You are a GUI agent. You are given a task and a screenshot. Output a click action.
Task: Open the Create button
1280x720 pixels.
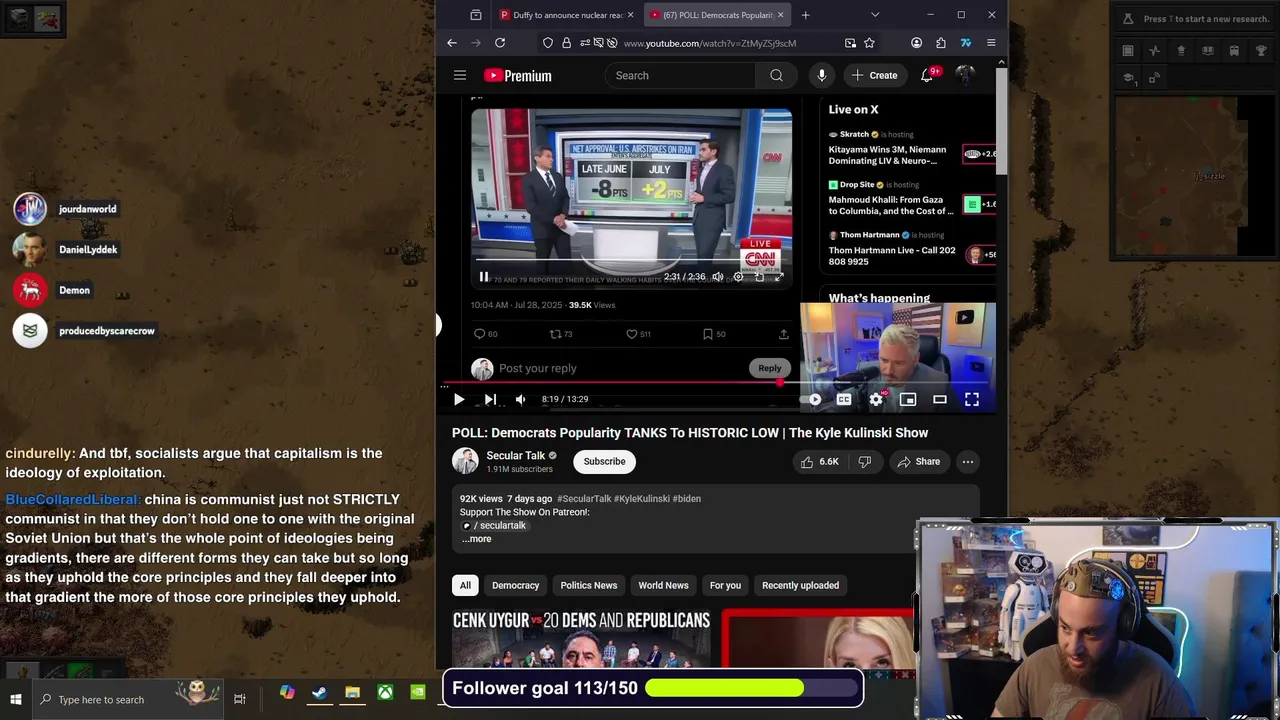coord(874,75)
